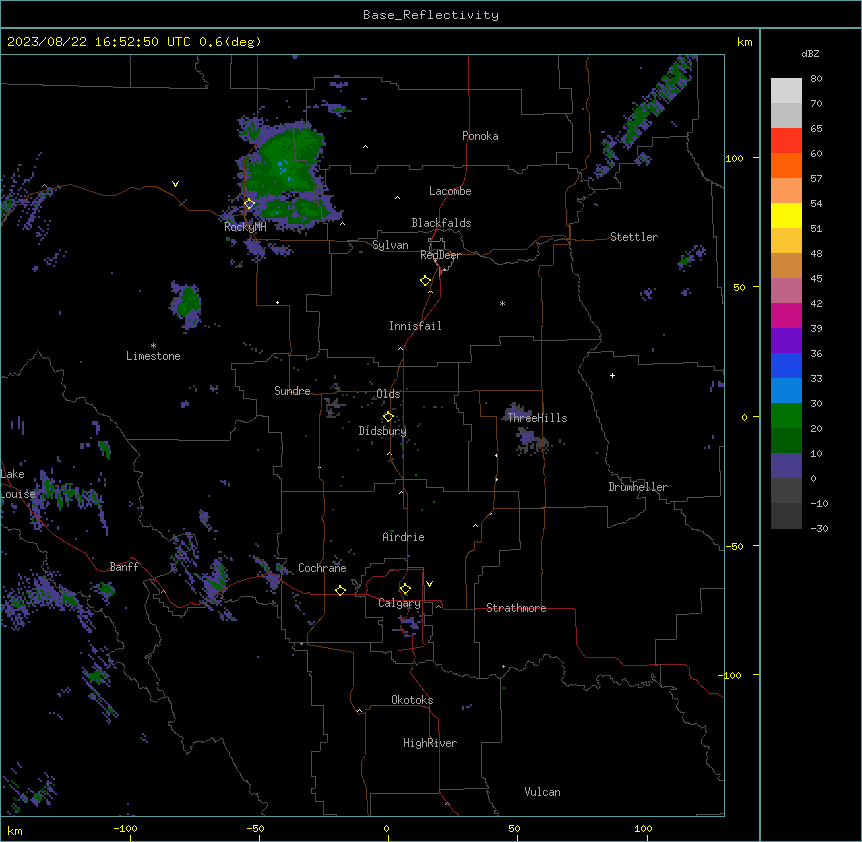
Task: Pick the yellow 51-54 dBZ legend swatch
Action: point(786,215)
